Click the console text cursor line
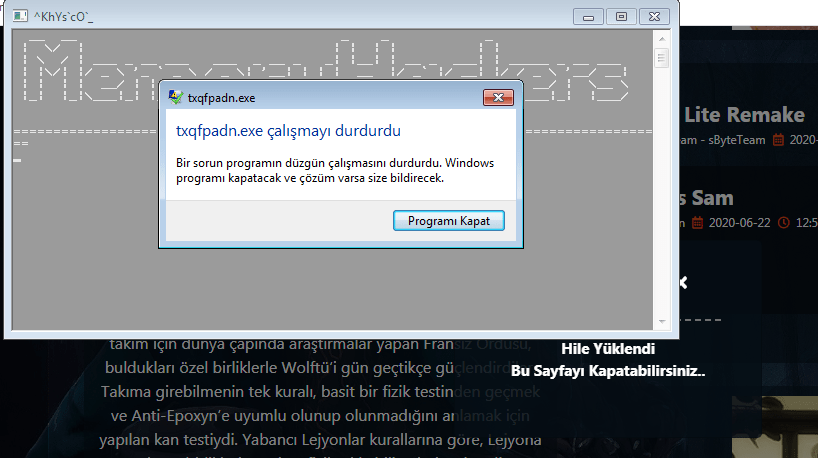 pyautogui.click(x=17, y=160)
